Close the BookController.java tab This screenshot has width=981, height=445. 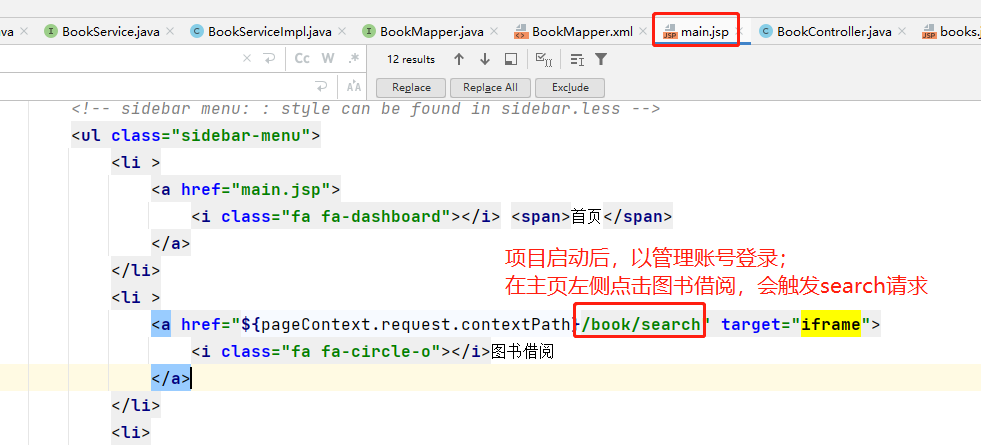click(902, 31)
